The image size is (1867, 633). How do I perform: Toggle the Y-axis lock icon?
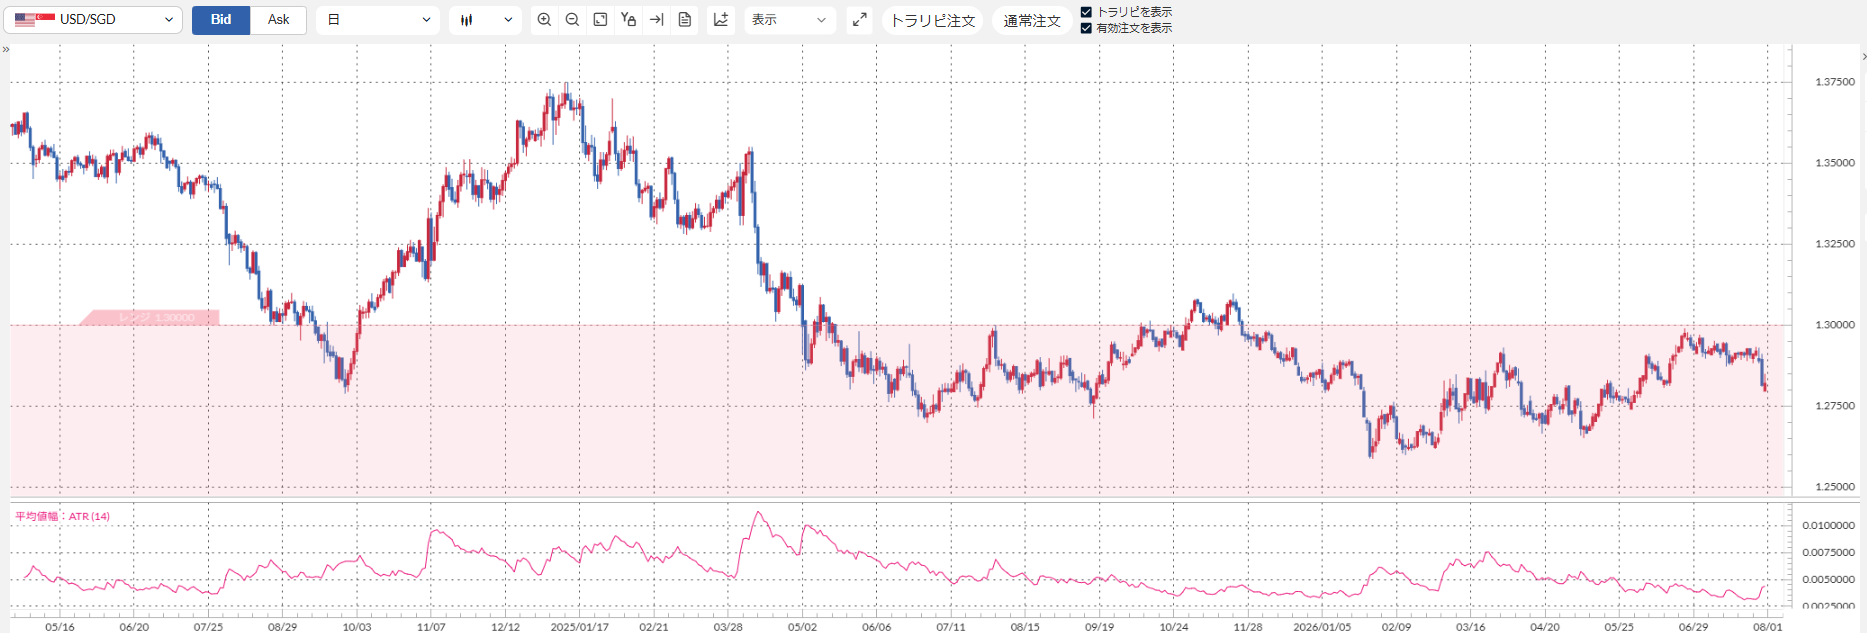click(x=628, y=19)
